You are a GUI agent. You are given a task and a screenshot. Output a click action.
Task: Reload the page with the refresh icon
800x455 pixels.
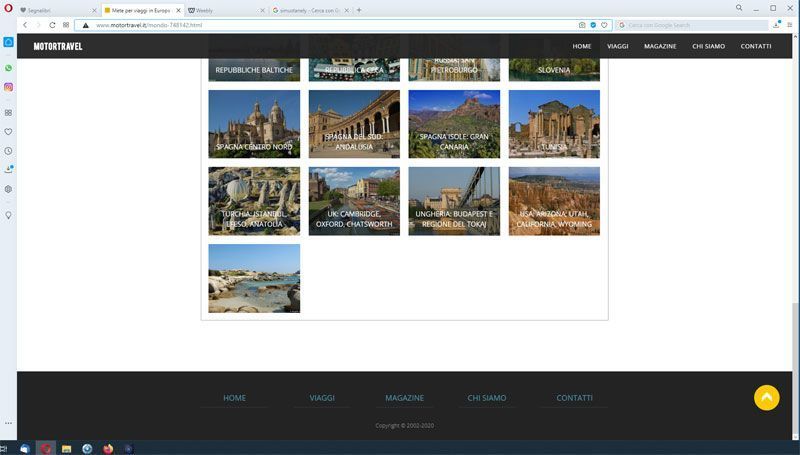pyautogui.click(x=52, y=25)
